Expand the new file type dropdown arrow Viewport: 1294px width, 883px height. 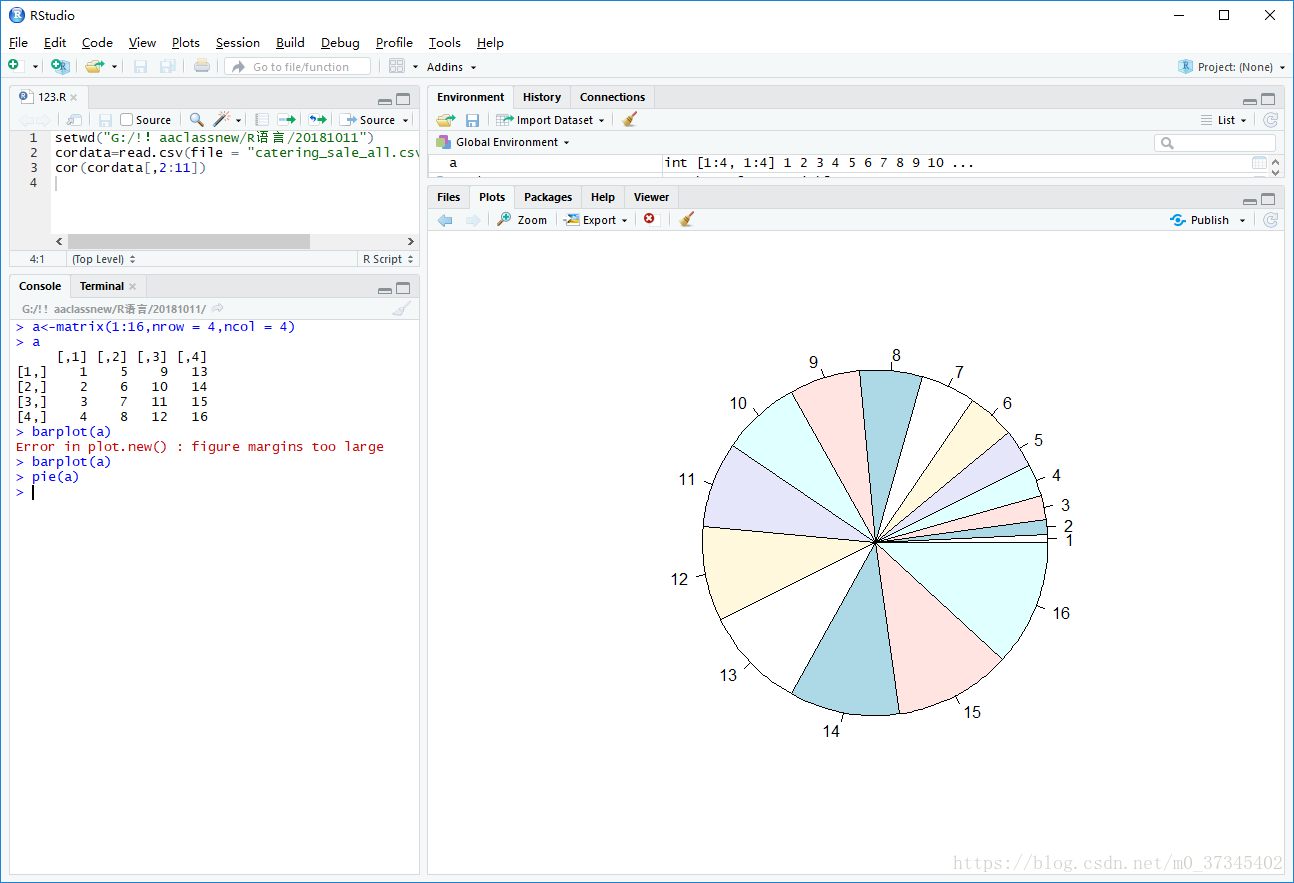(35, 67)
